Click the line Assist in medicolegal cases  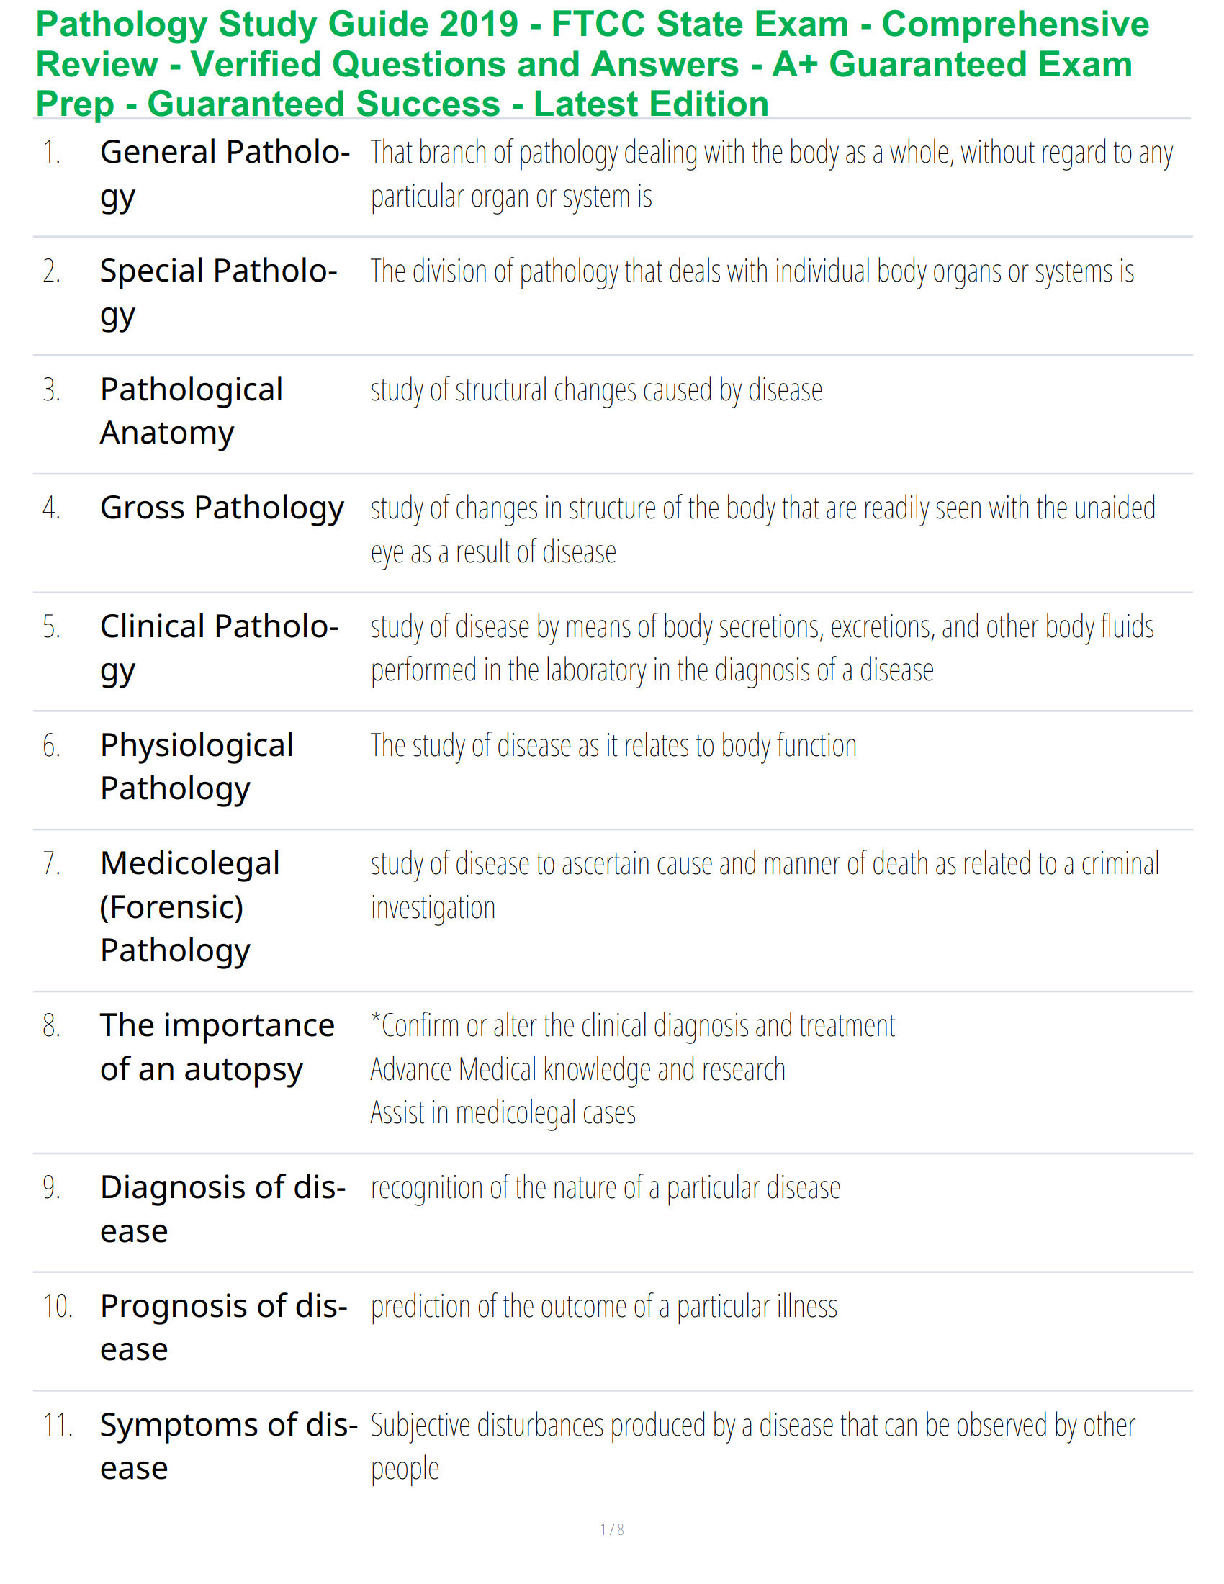point(503,1113)
